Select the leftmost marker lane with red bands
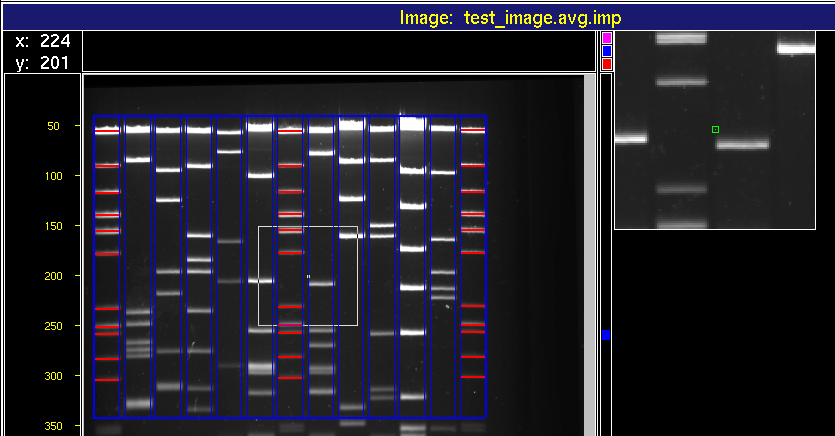 tap(107, 267)
